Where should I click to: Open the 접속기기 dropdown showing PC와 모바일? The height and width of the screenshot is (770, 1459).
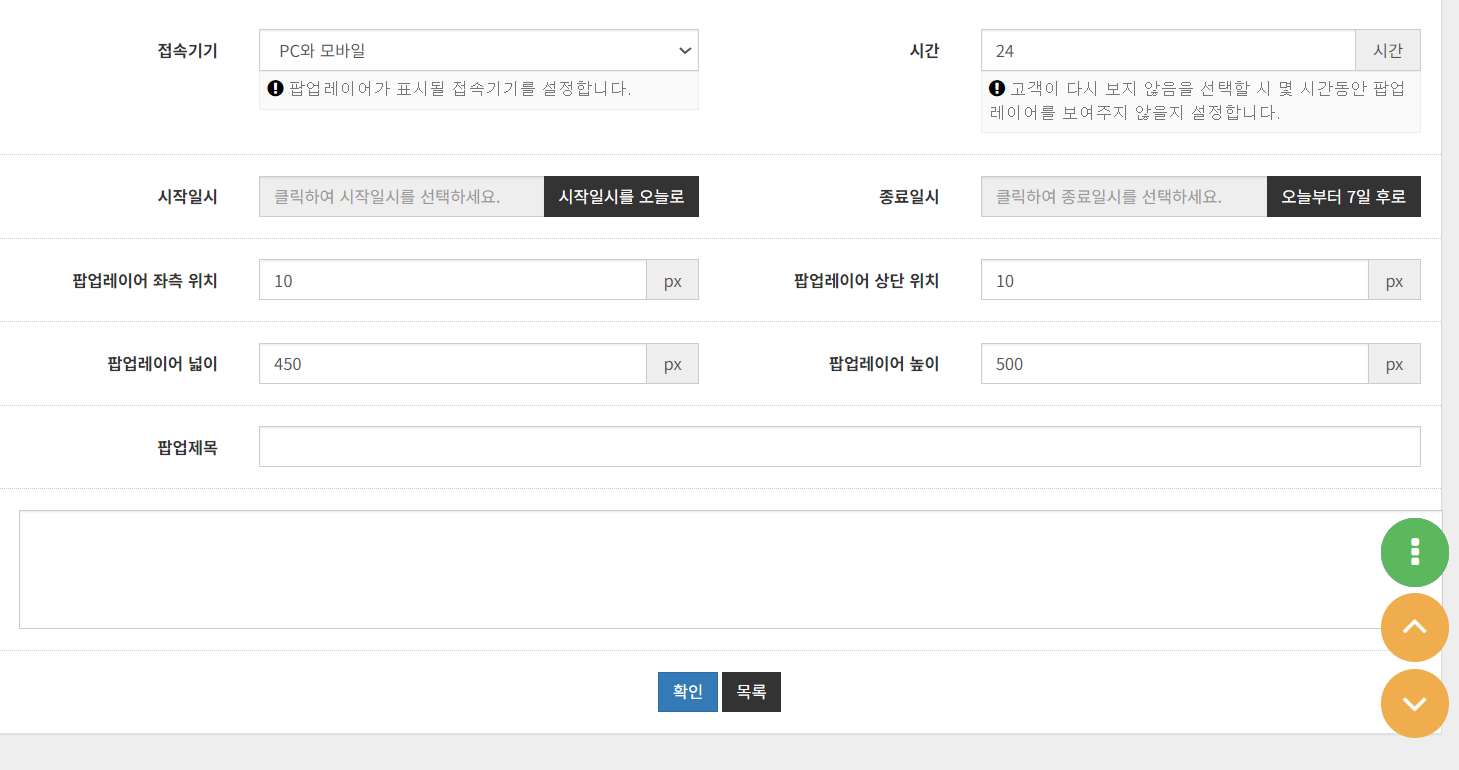point(478,50)
